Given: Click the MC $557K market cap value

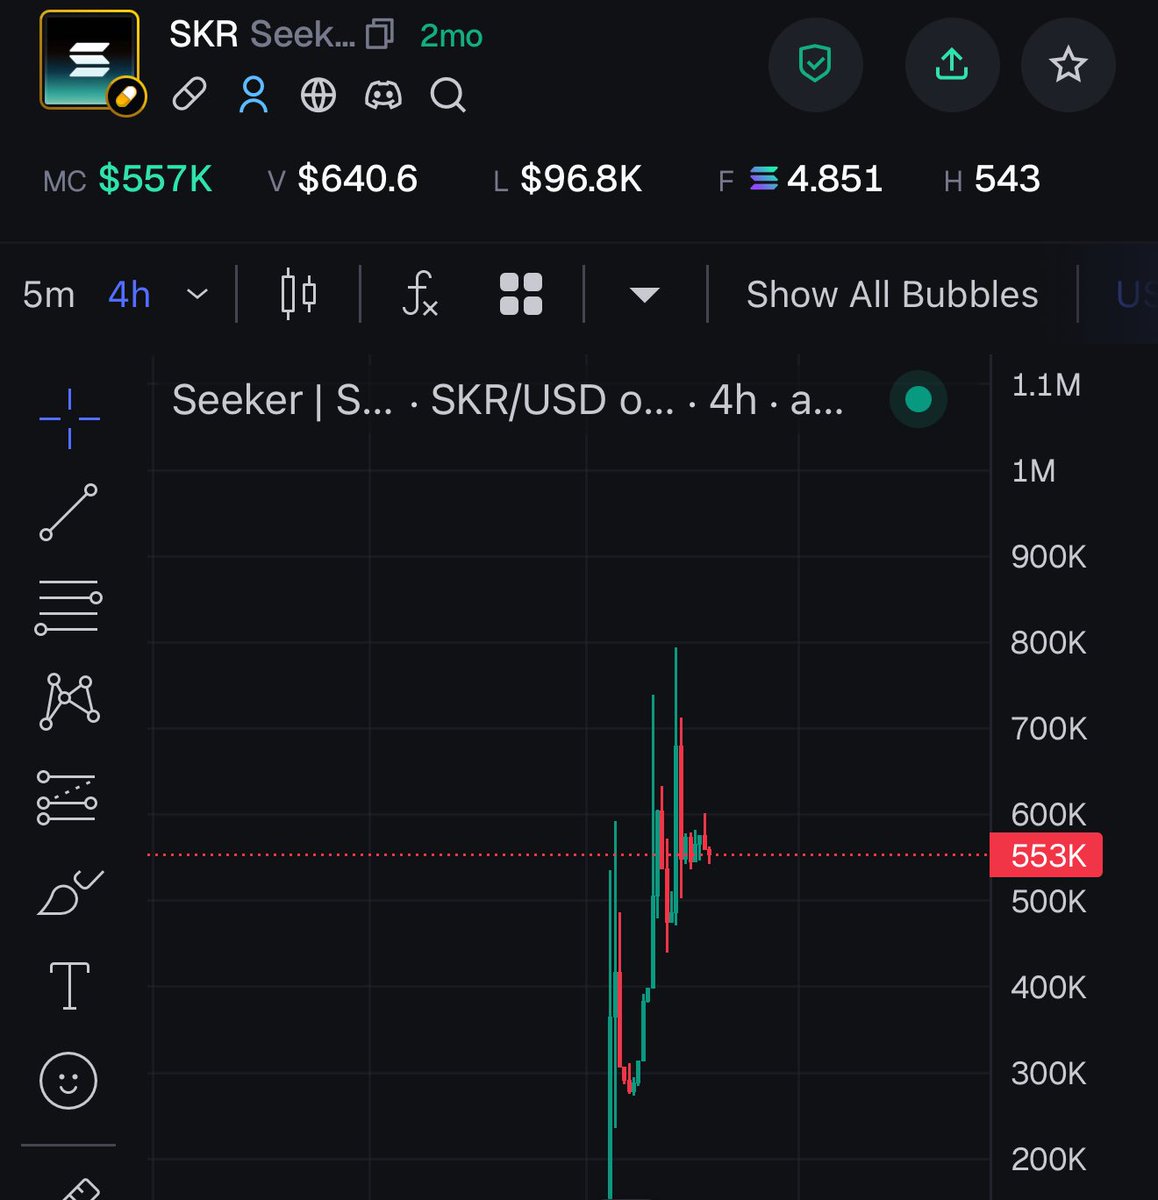Looking at the screenshot, I should (x=128, y=180).
